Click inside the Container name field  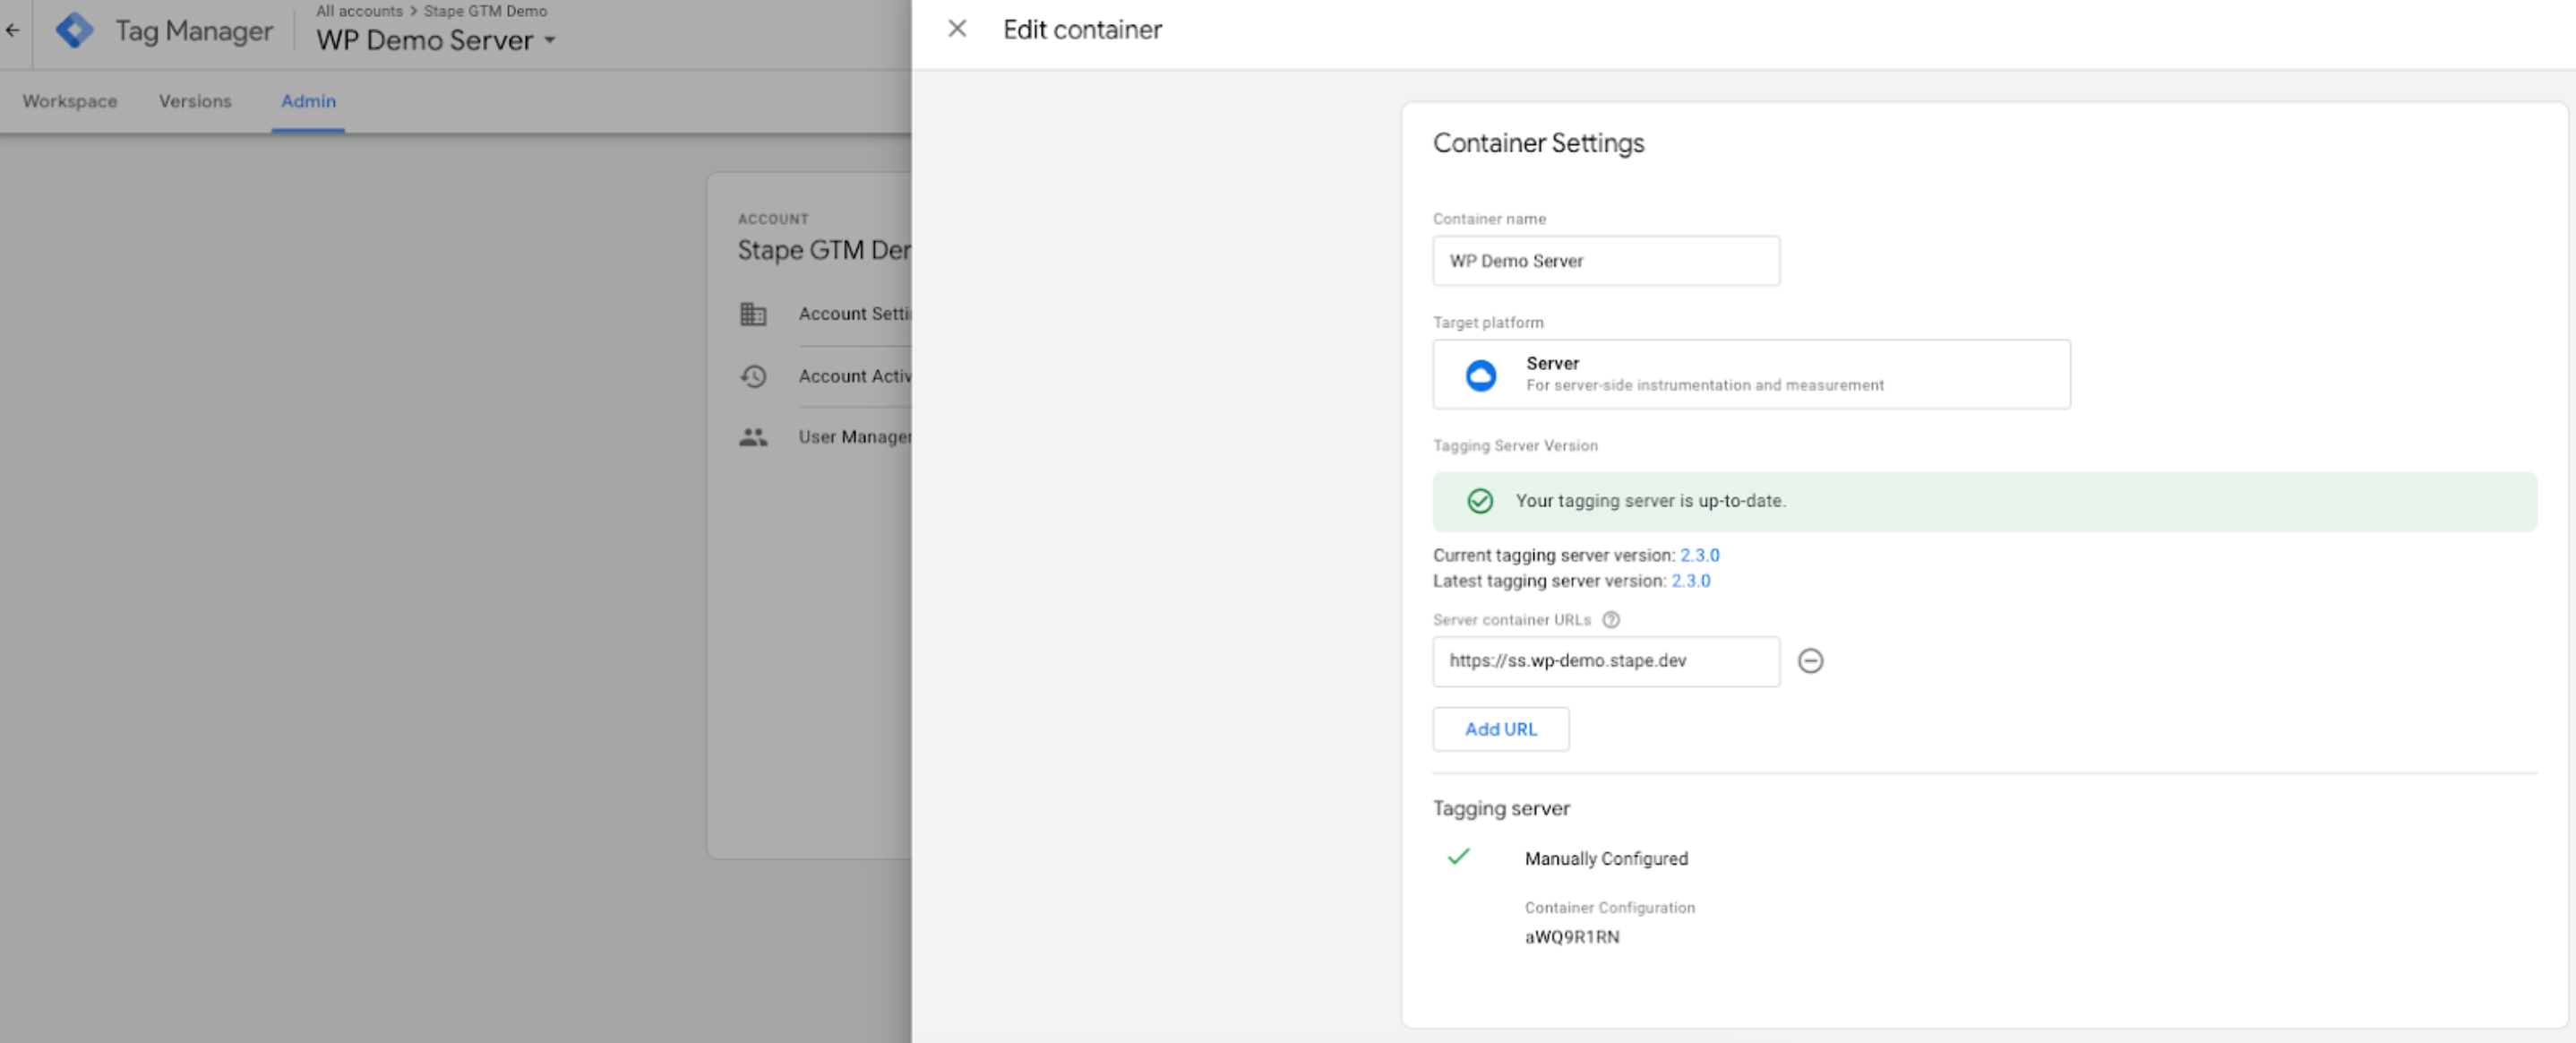(1605, 261)
